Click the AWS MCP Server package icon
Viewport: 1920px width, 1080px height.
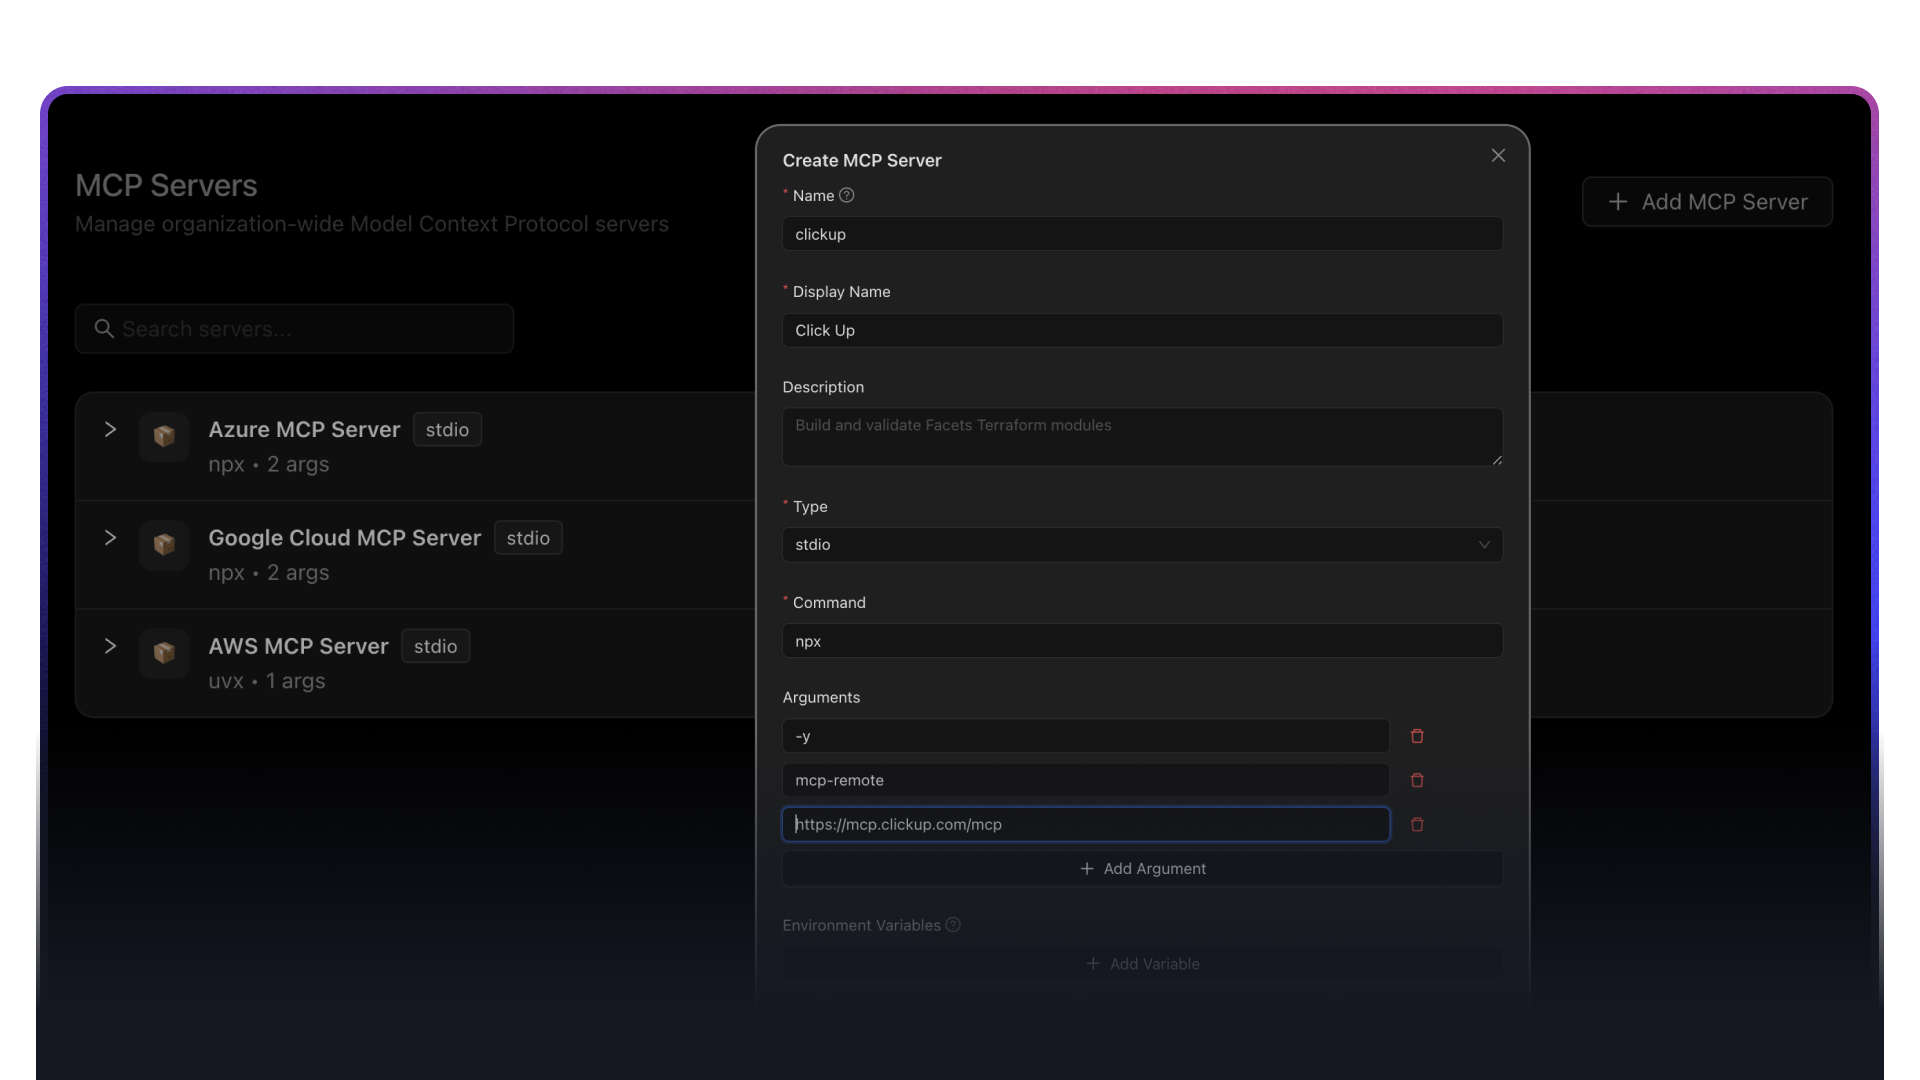point(163,653)
